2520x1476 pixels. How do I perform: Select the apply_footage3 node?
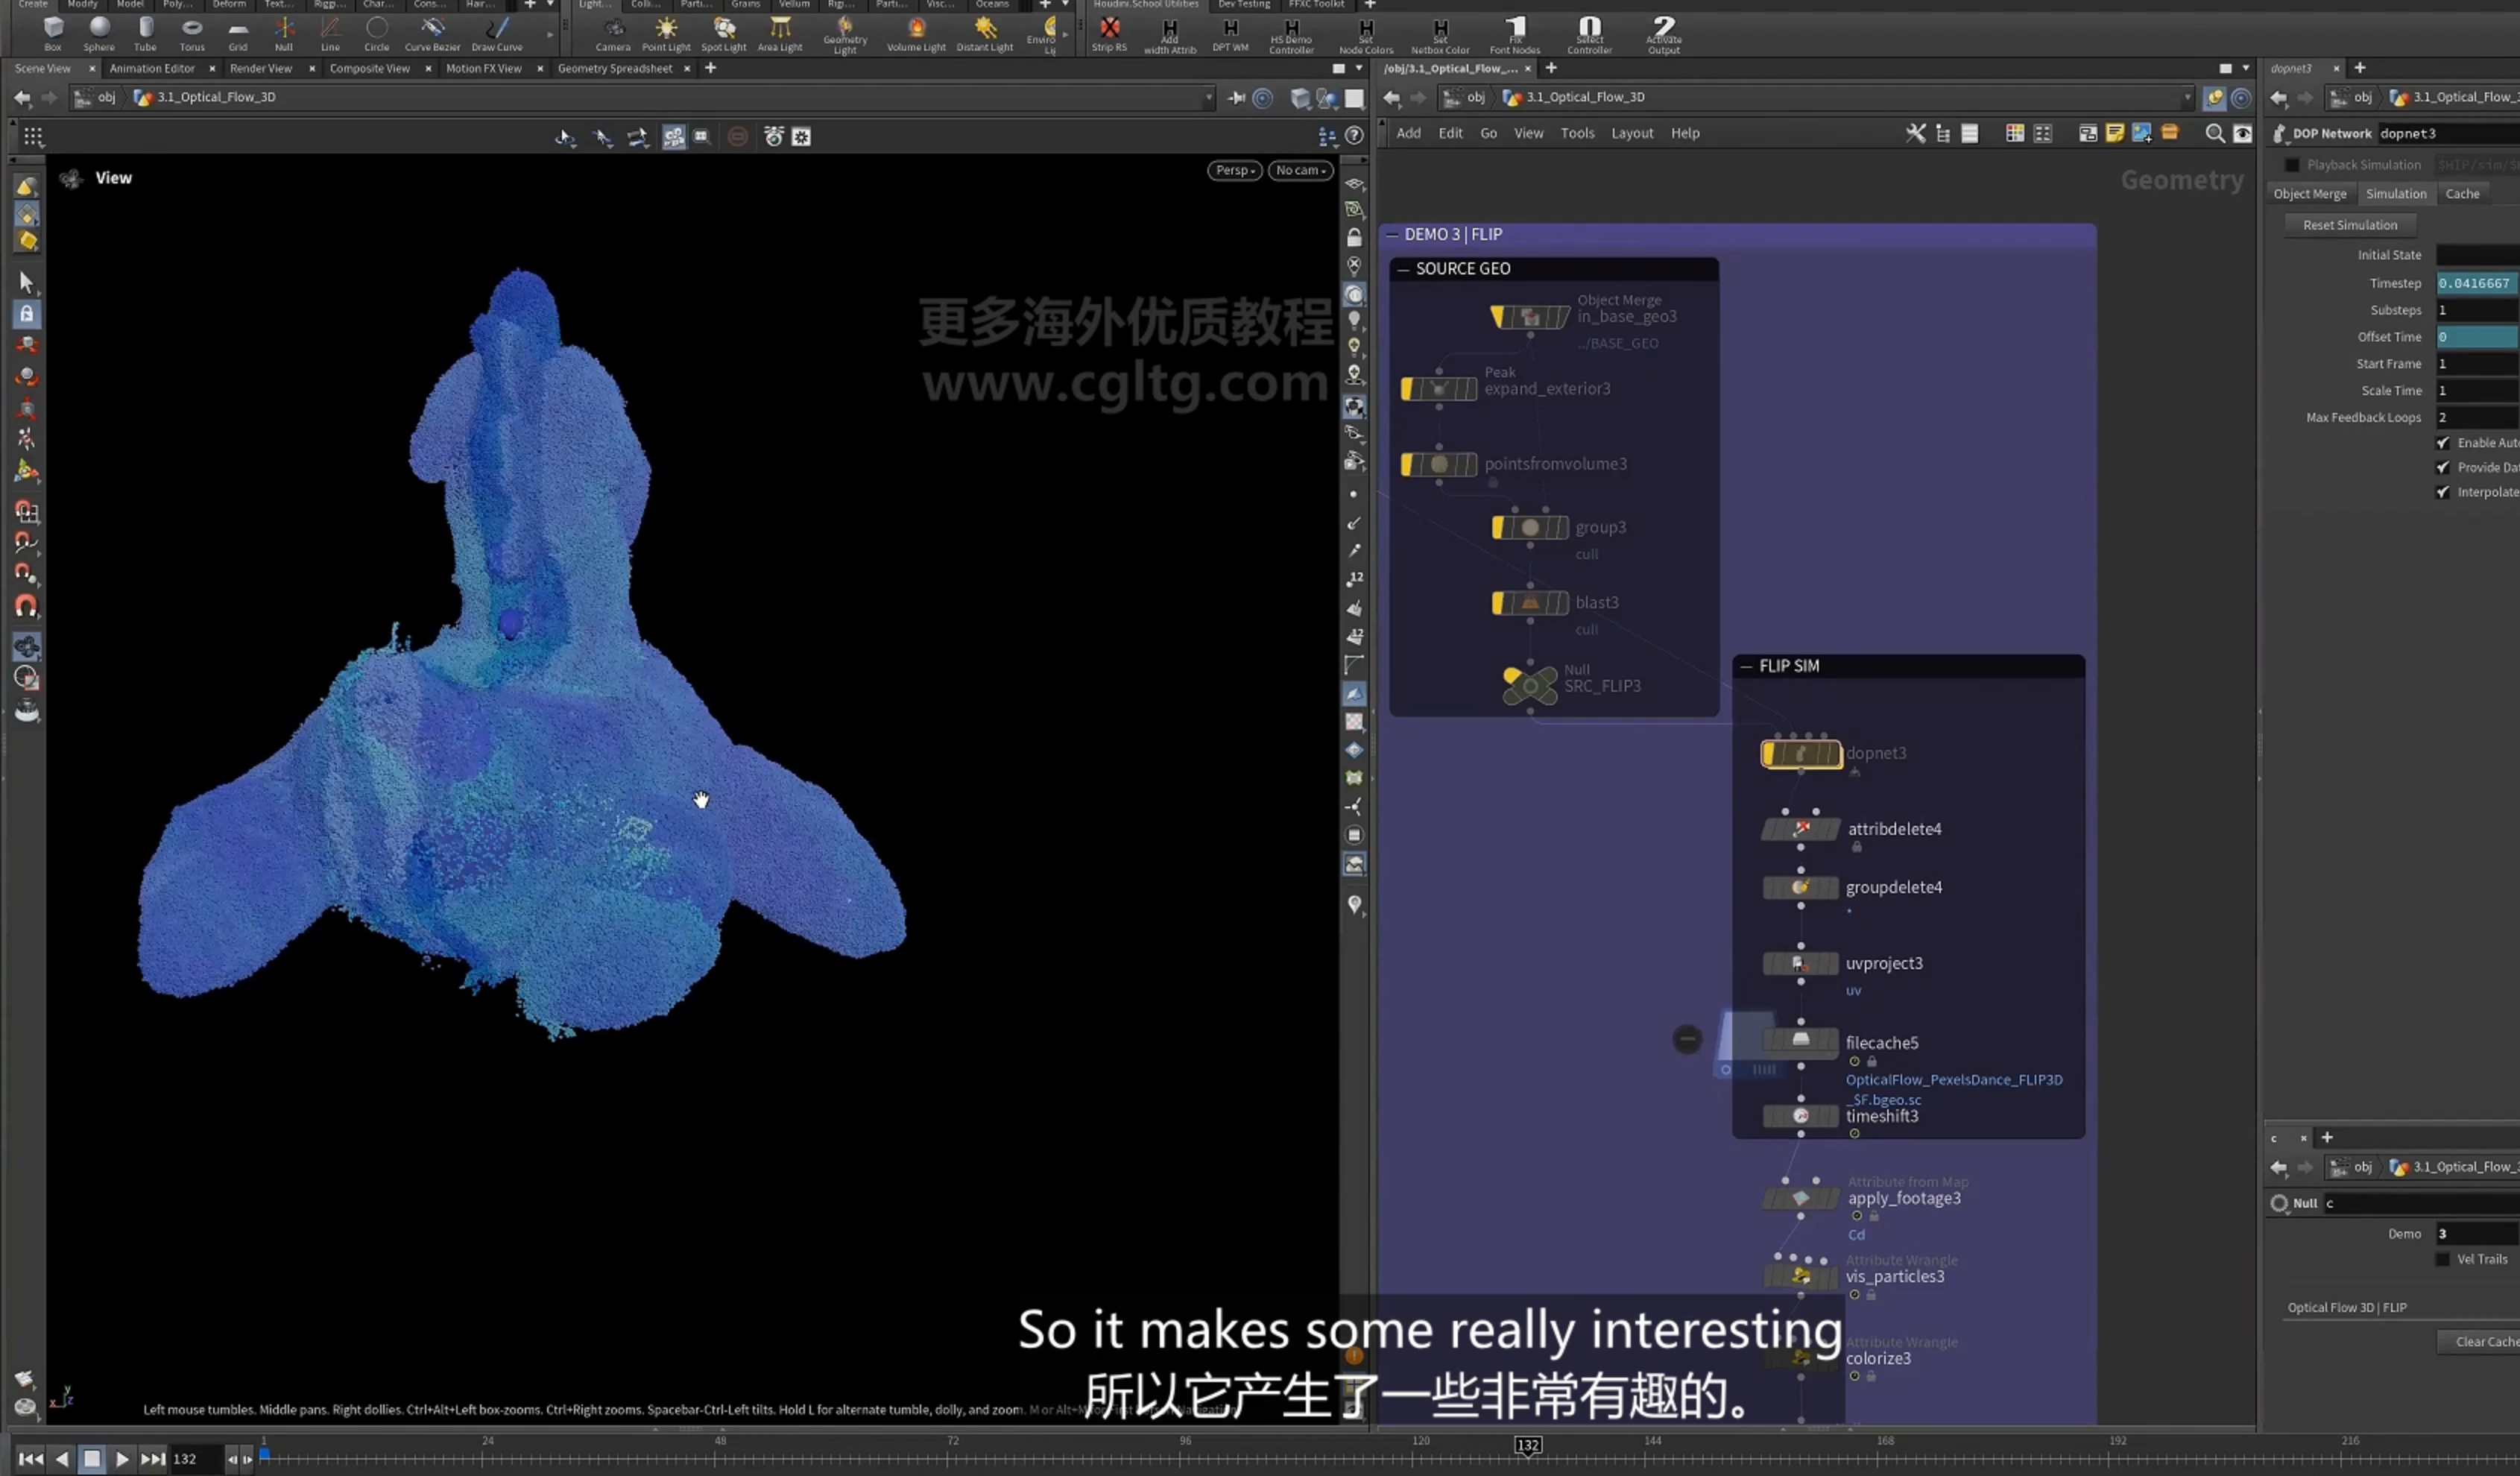click(1801, 1198)
